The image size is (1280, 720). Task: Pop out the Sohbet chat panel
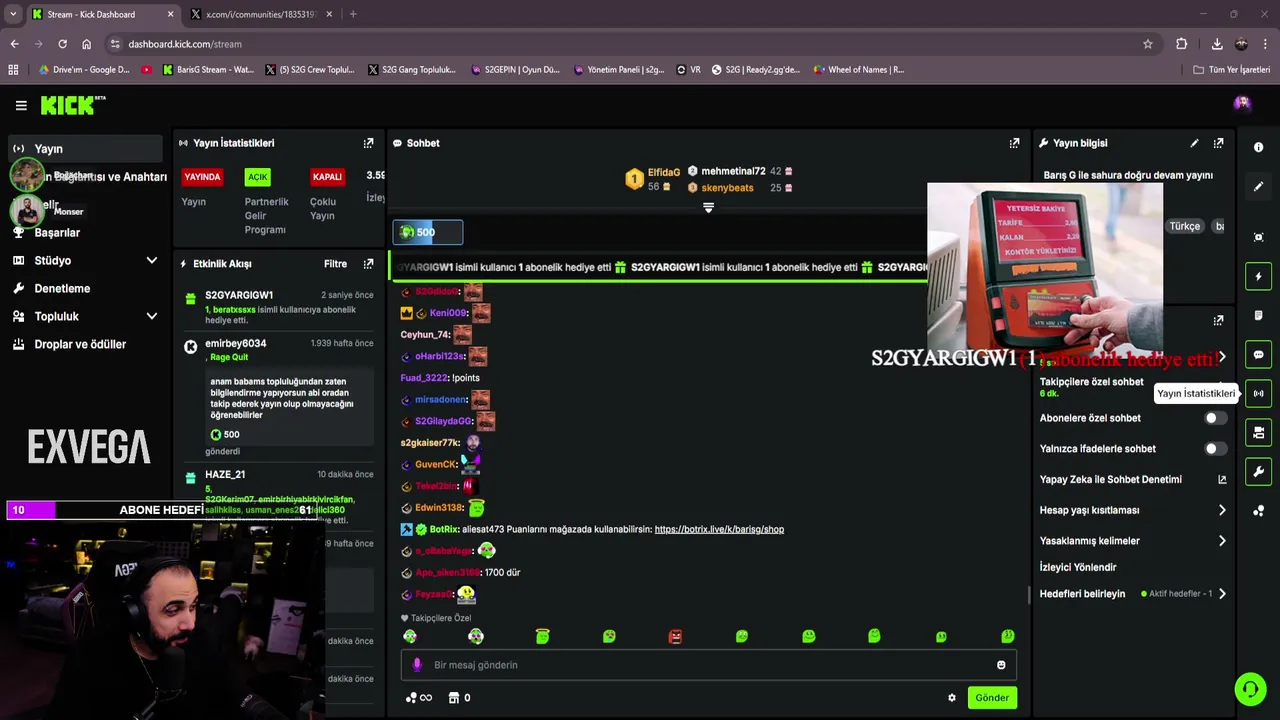[1014, 143]
